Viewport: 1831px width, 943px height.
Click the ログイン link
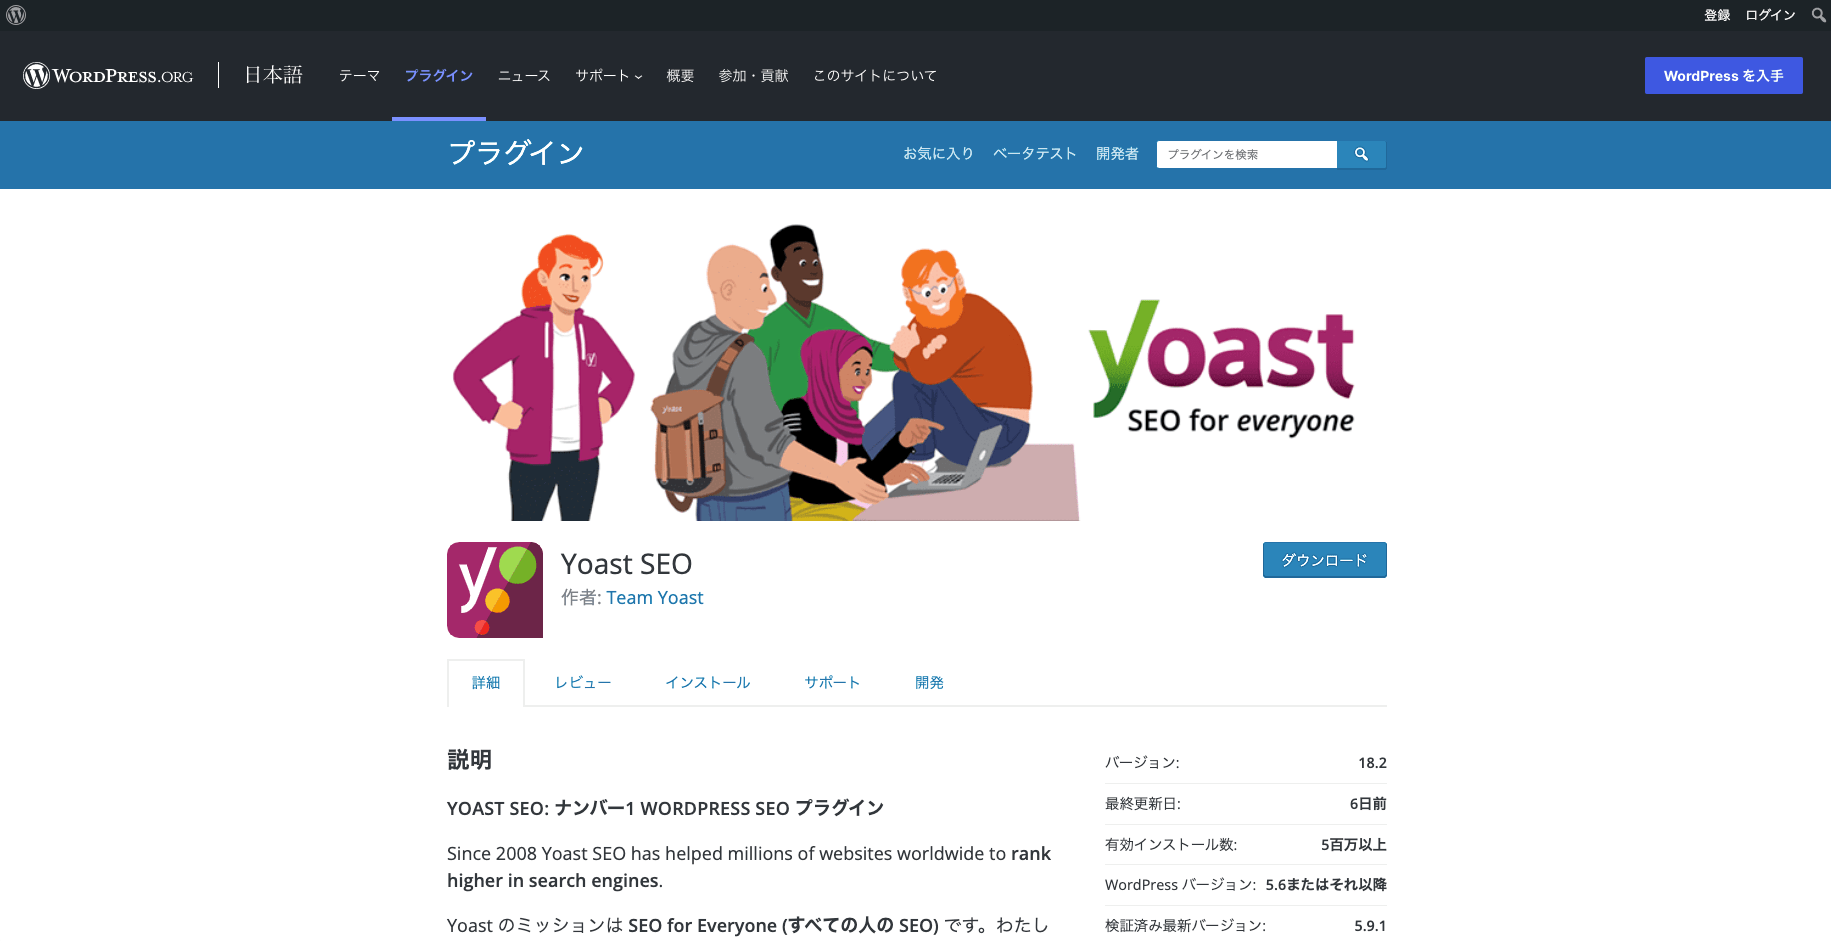pos(1770,15)
